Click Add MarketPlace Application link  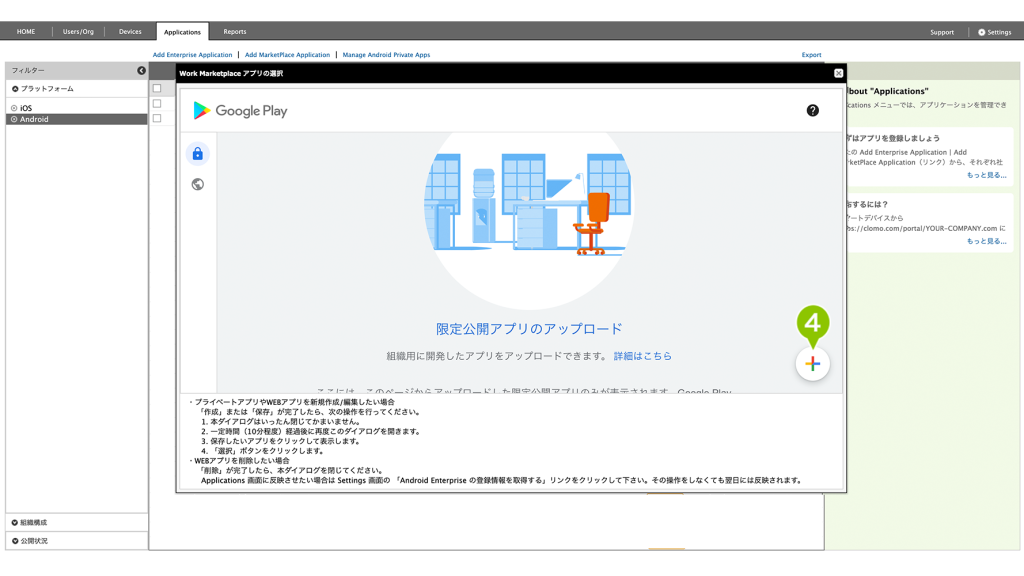(x=287, y=55)
